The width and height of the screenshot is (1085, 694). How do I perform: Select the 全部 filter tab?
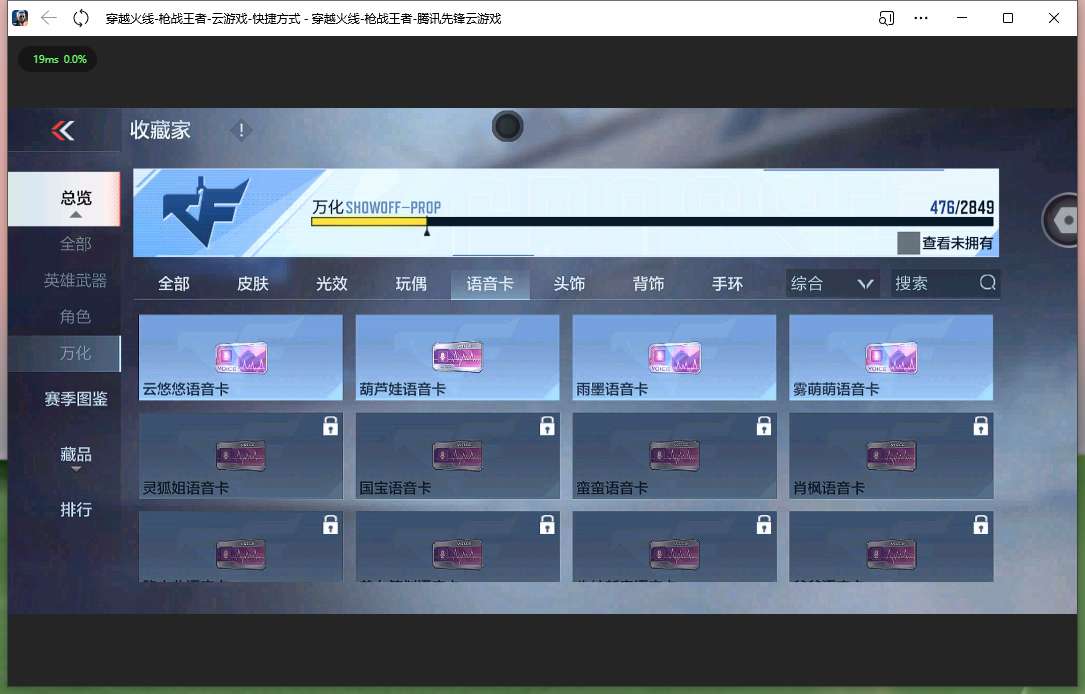point(174,284)
